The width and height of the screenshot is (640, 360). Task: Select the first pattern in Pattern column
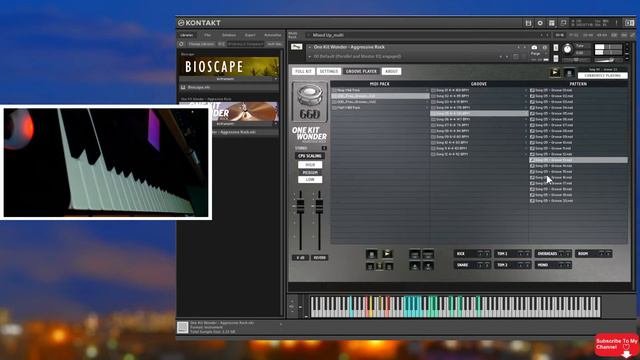(x=578, y=90)
